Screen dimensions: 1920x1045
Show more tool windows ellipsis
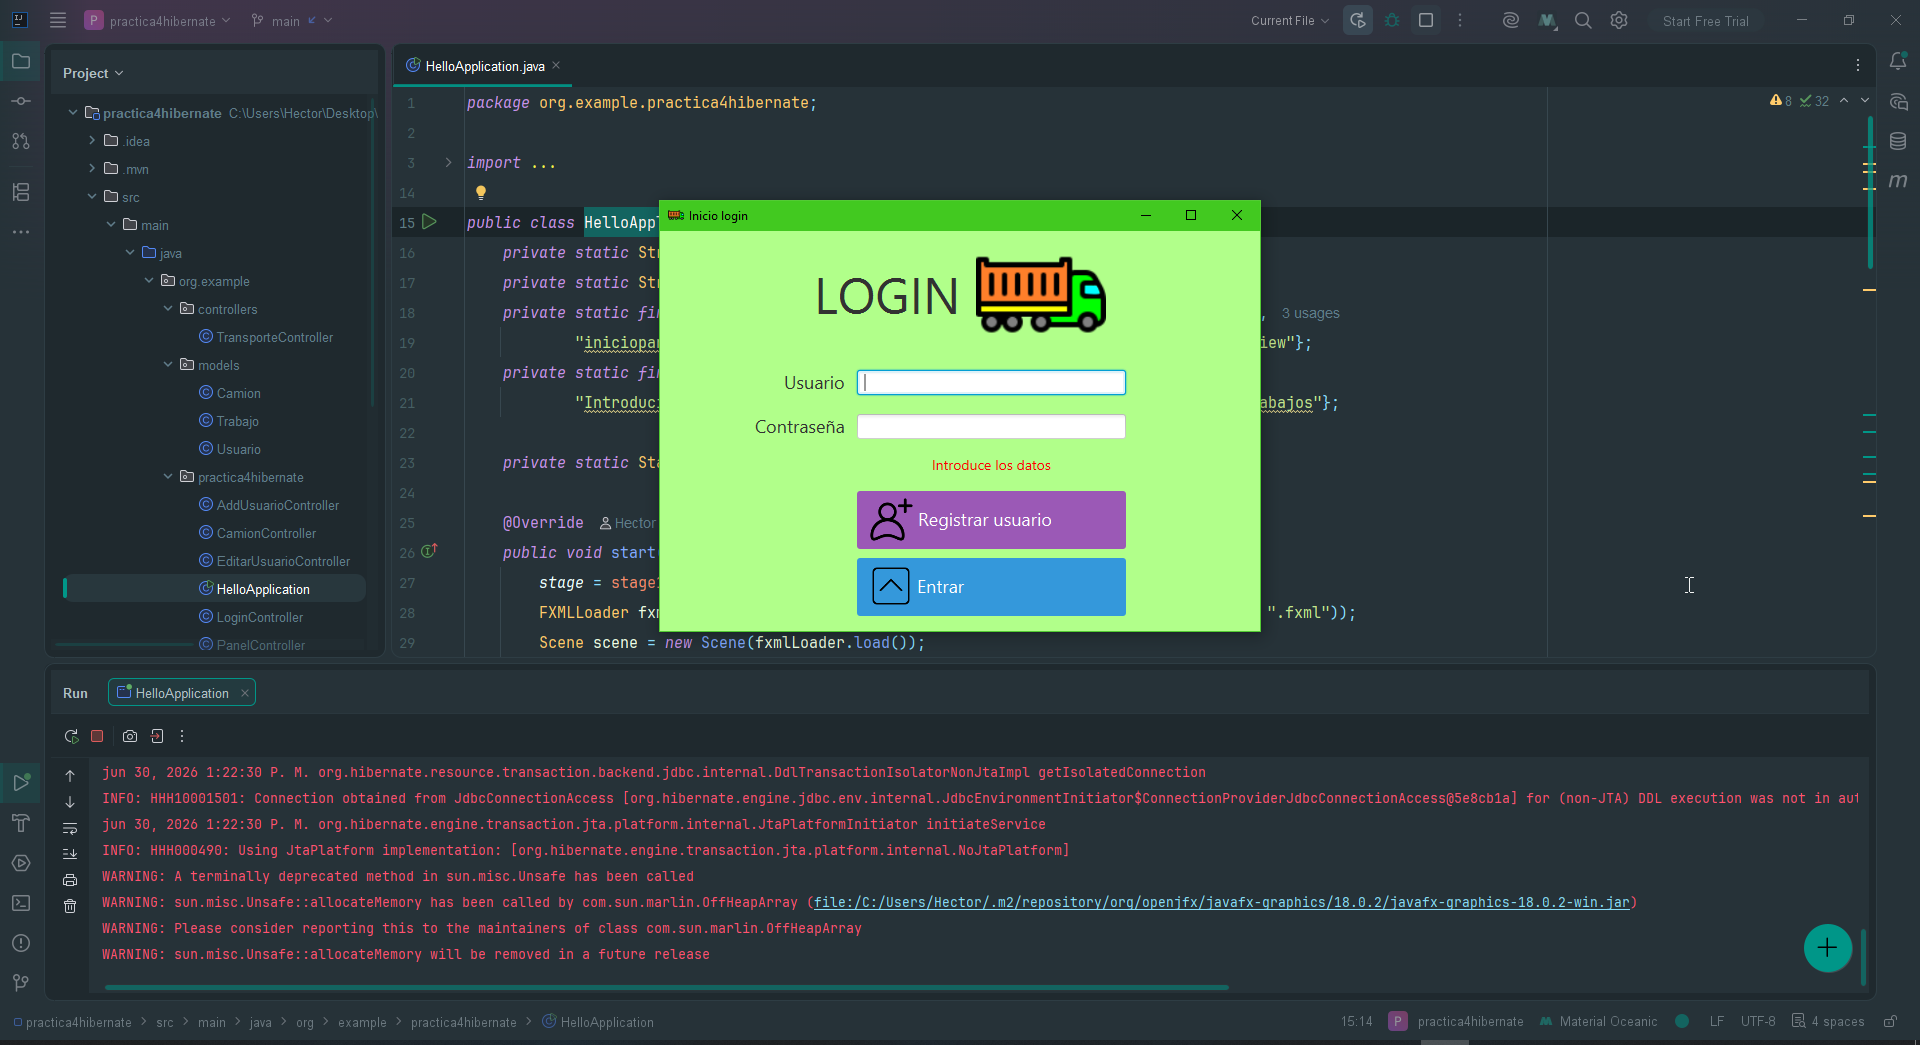(21, 232)
